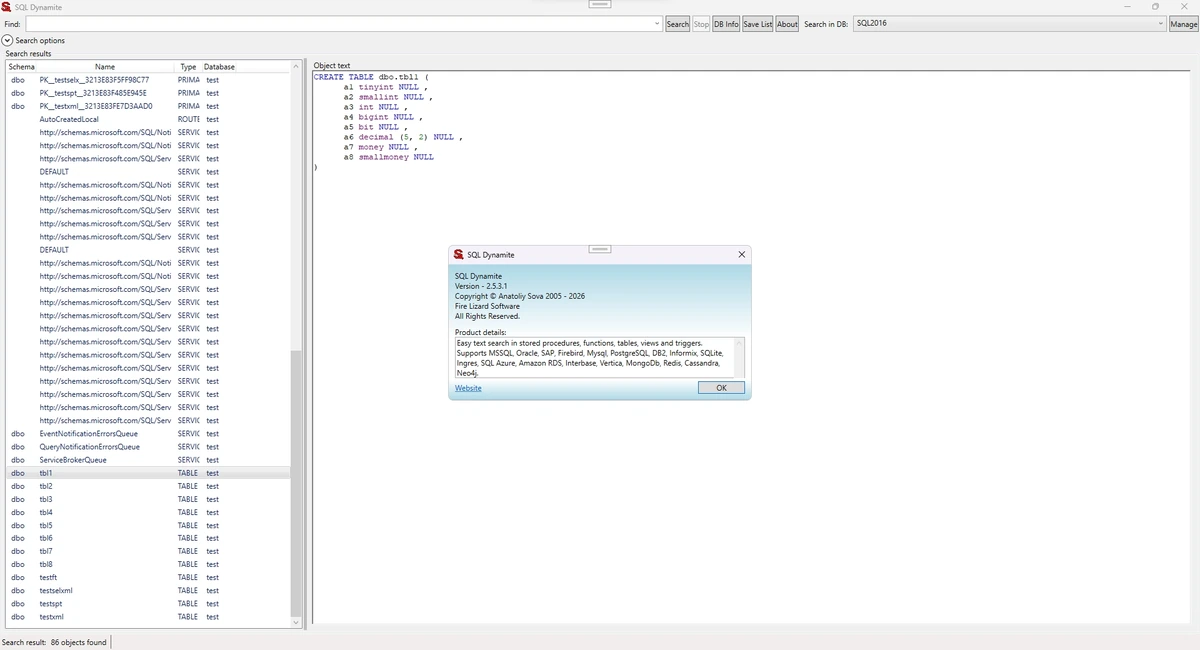Expand the Search options chevron

(x=8, y=40)
